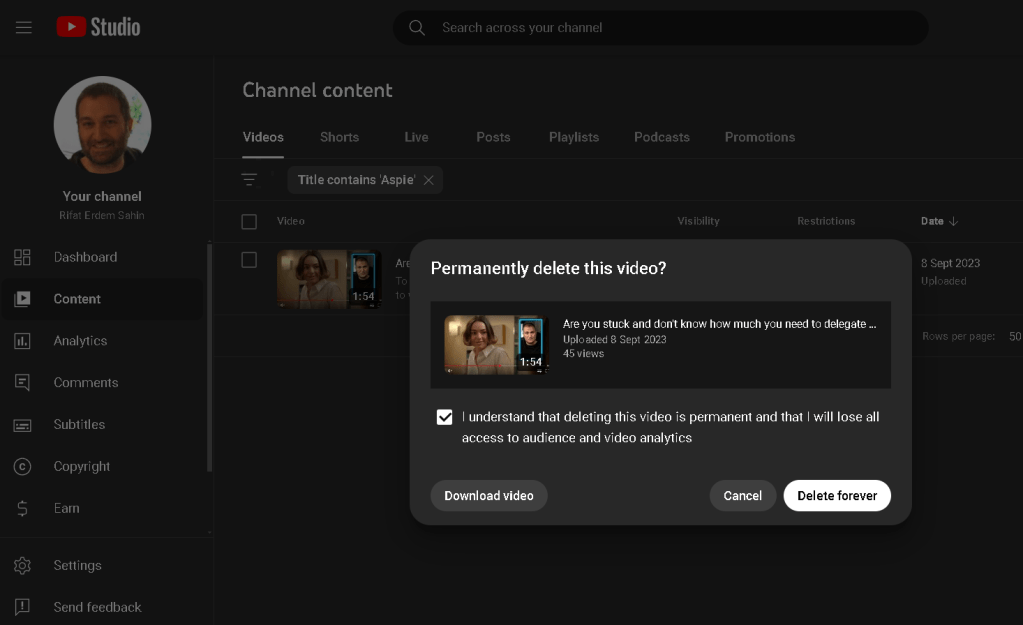1023x625 pixels.
Task: Uncheck the deletion acknowledgment checkbox
Action: [x=444, y=417]
